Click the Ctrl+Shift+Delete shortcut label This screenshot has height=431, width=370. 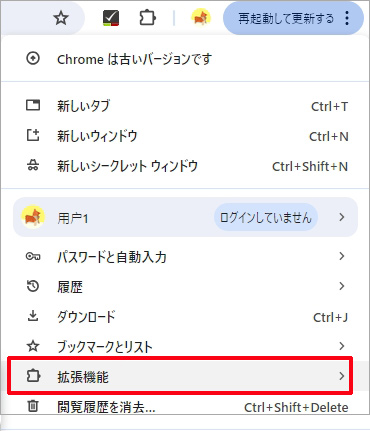[296, 407]
